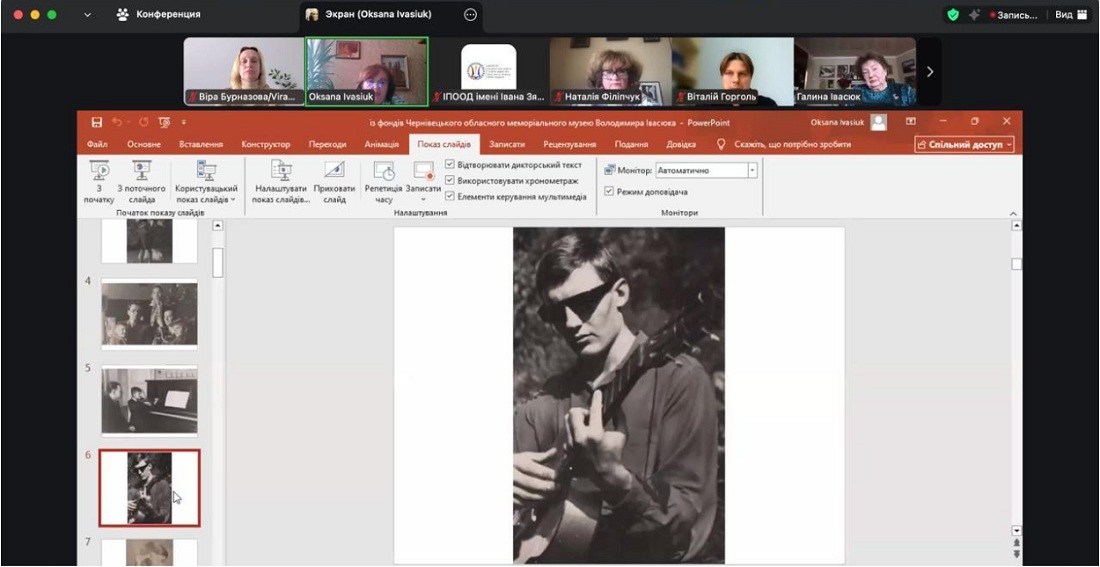Open the Конструктор ribbon tab
Image resolution: width=1100 pixels, height=567 pixels.
pos(265,144)
